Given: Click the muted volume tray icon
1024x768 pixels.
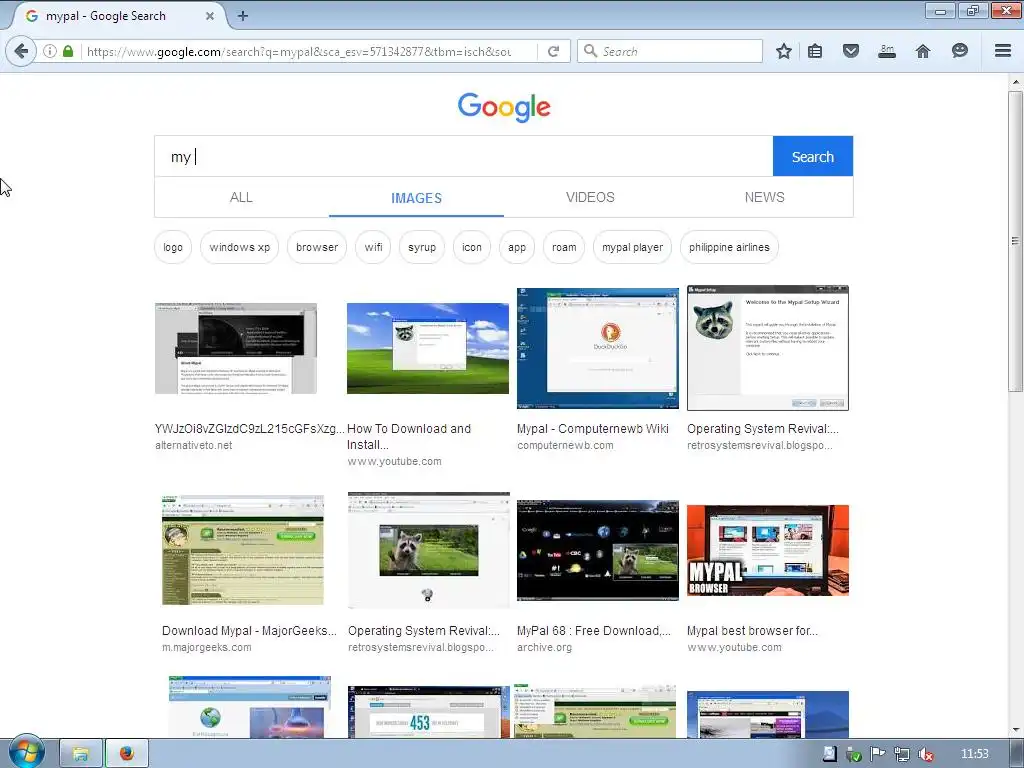Looking at the screenshot, I should (x=925, y=754).
